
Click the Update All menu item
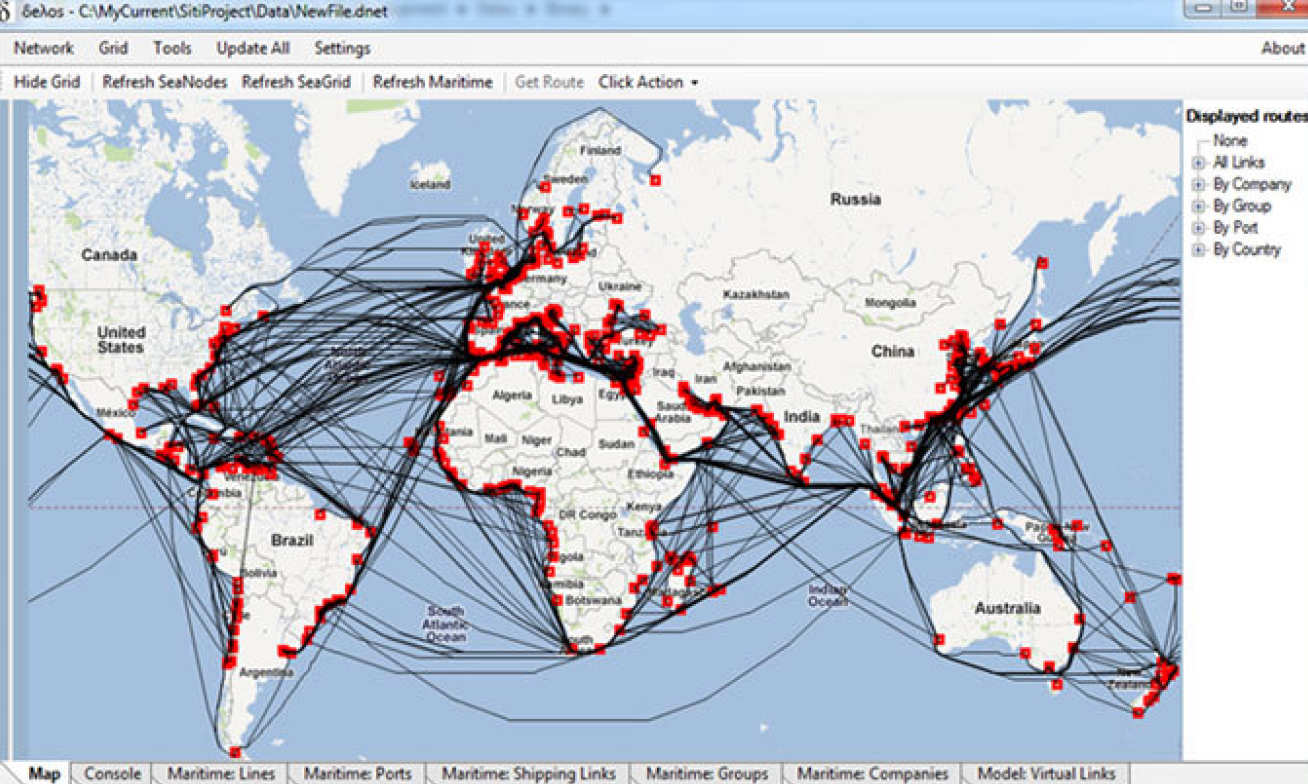coord(253,48)
